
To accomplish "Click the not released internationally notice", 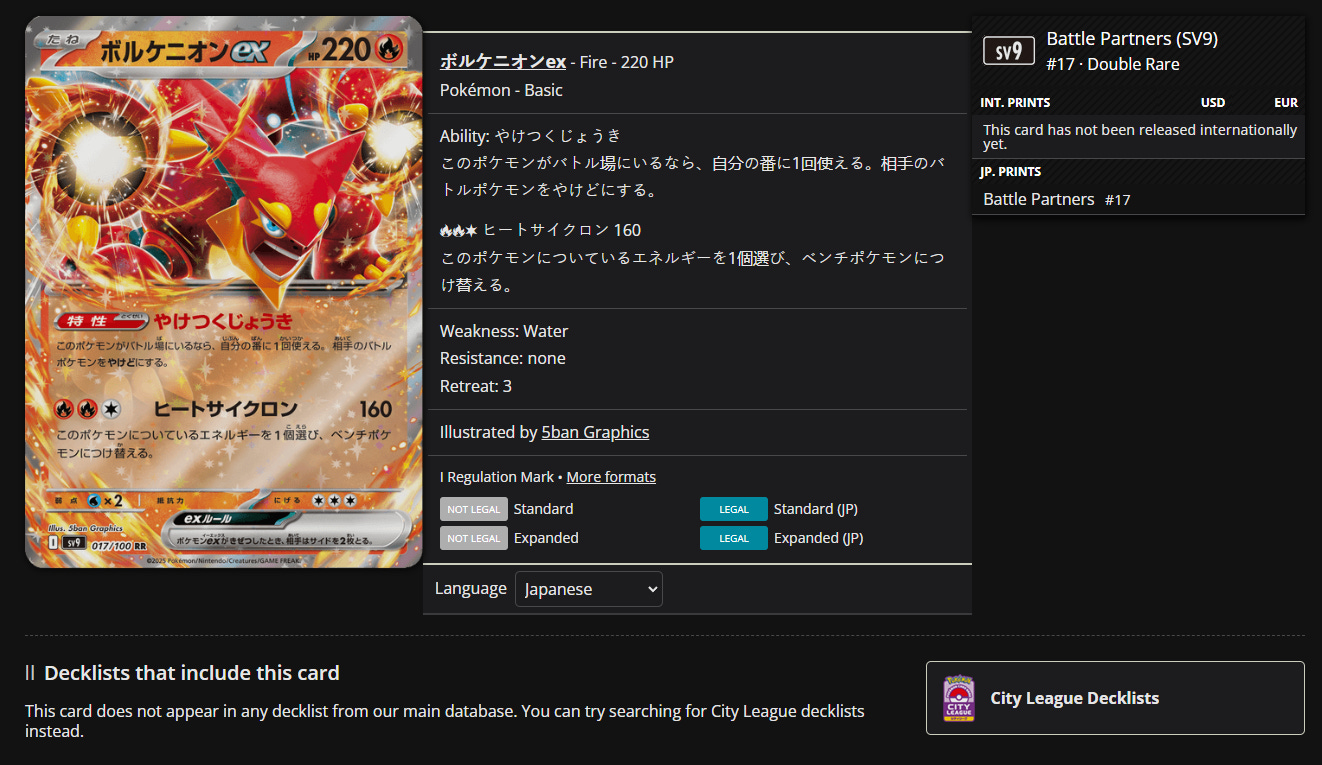I will coord(1140,137).
